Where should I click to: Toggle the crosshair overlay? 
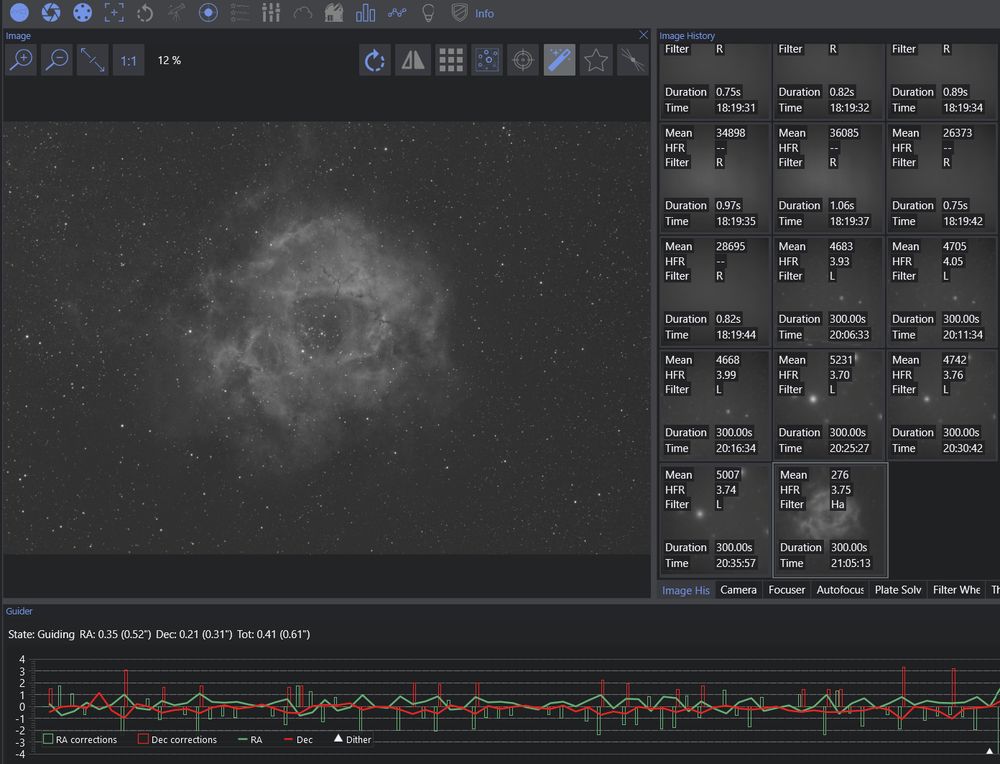[x=523, y=60]
